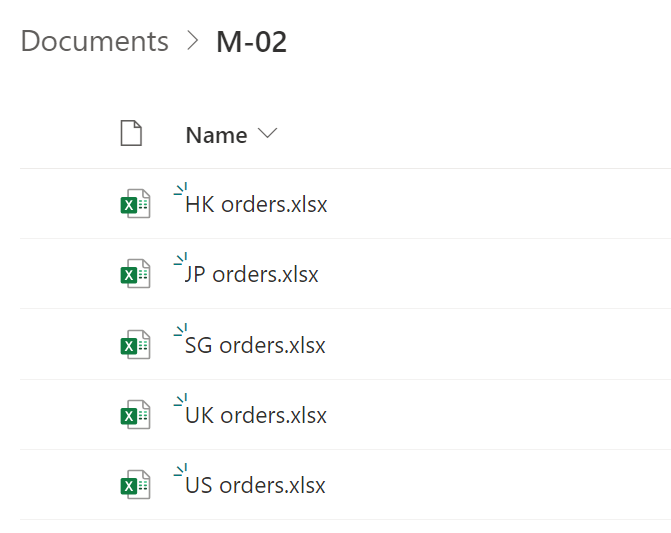Open JP orders.xlsx file
Image resolution: width=671 pixels, height=533 pixels.
pyautogui.click(x=252, y=275)
